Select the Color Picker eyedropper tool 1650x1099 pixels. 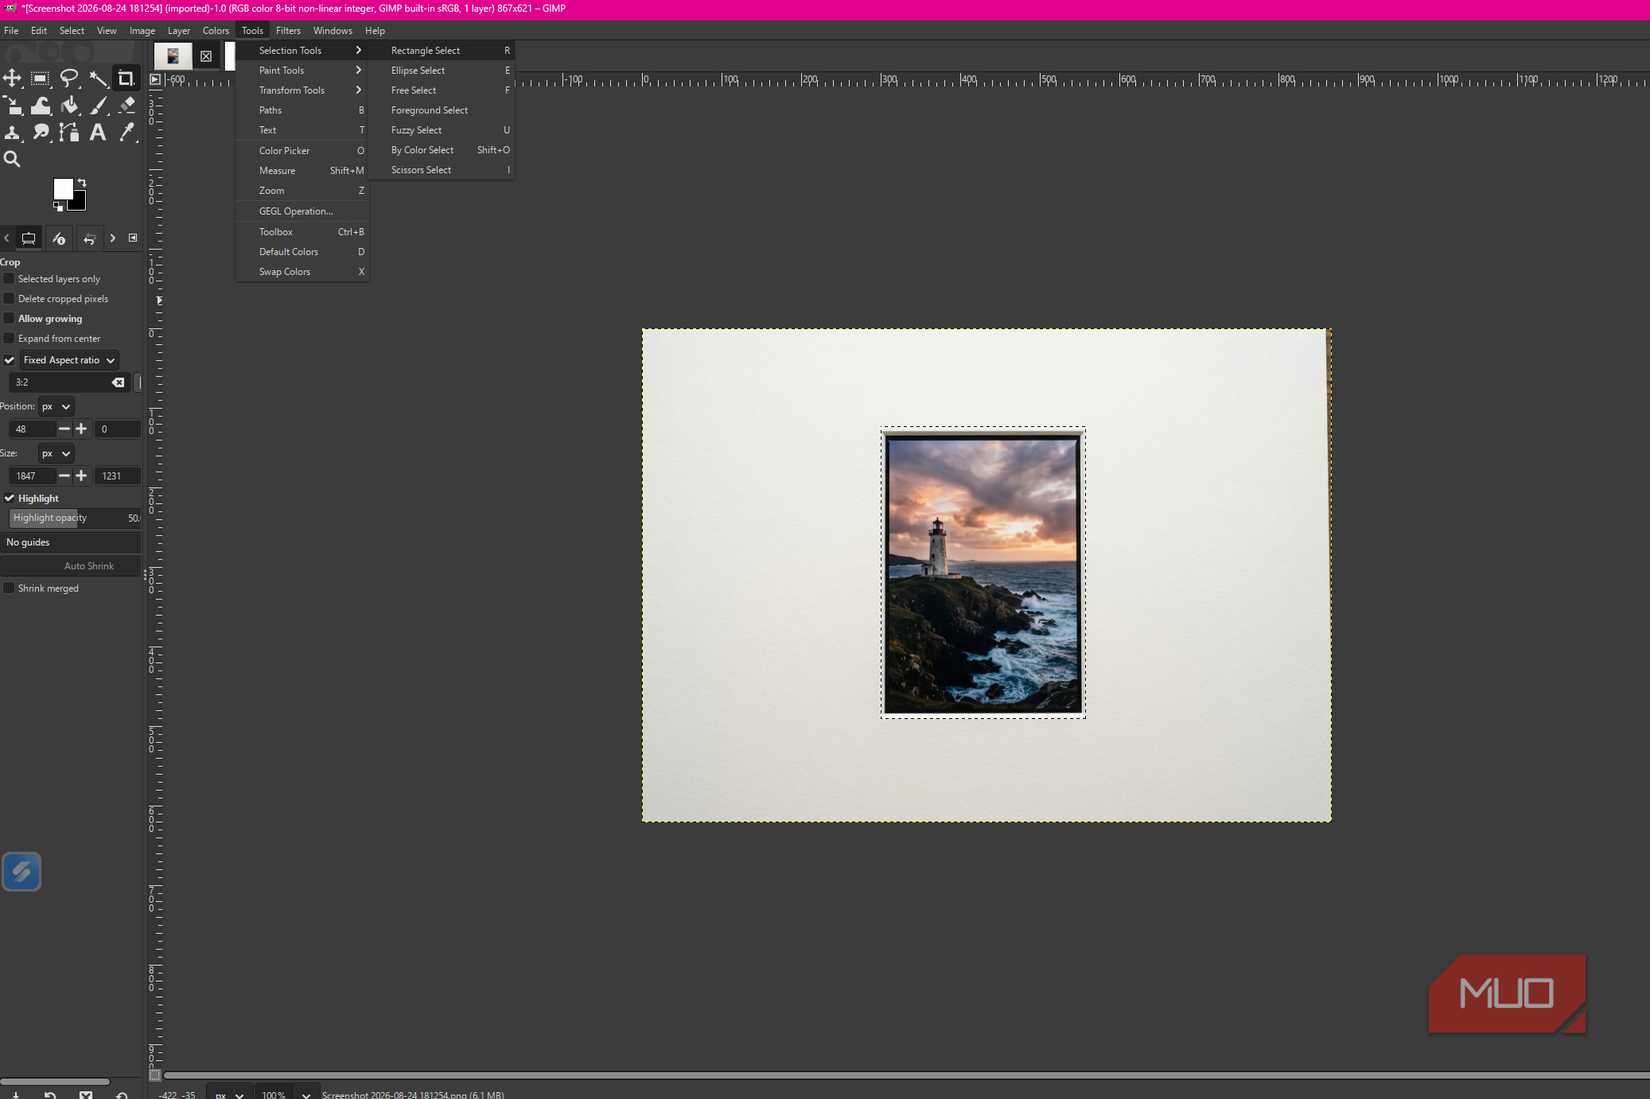point(126,132)
